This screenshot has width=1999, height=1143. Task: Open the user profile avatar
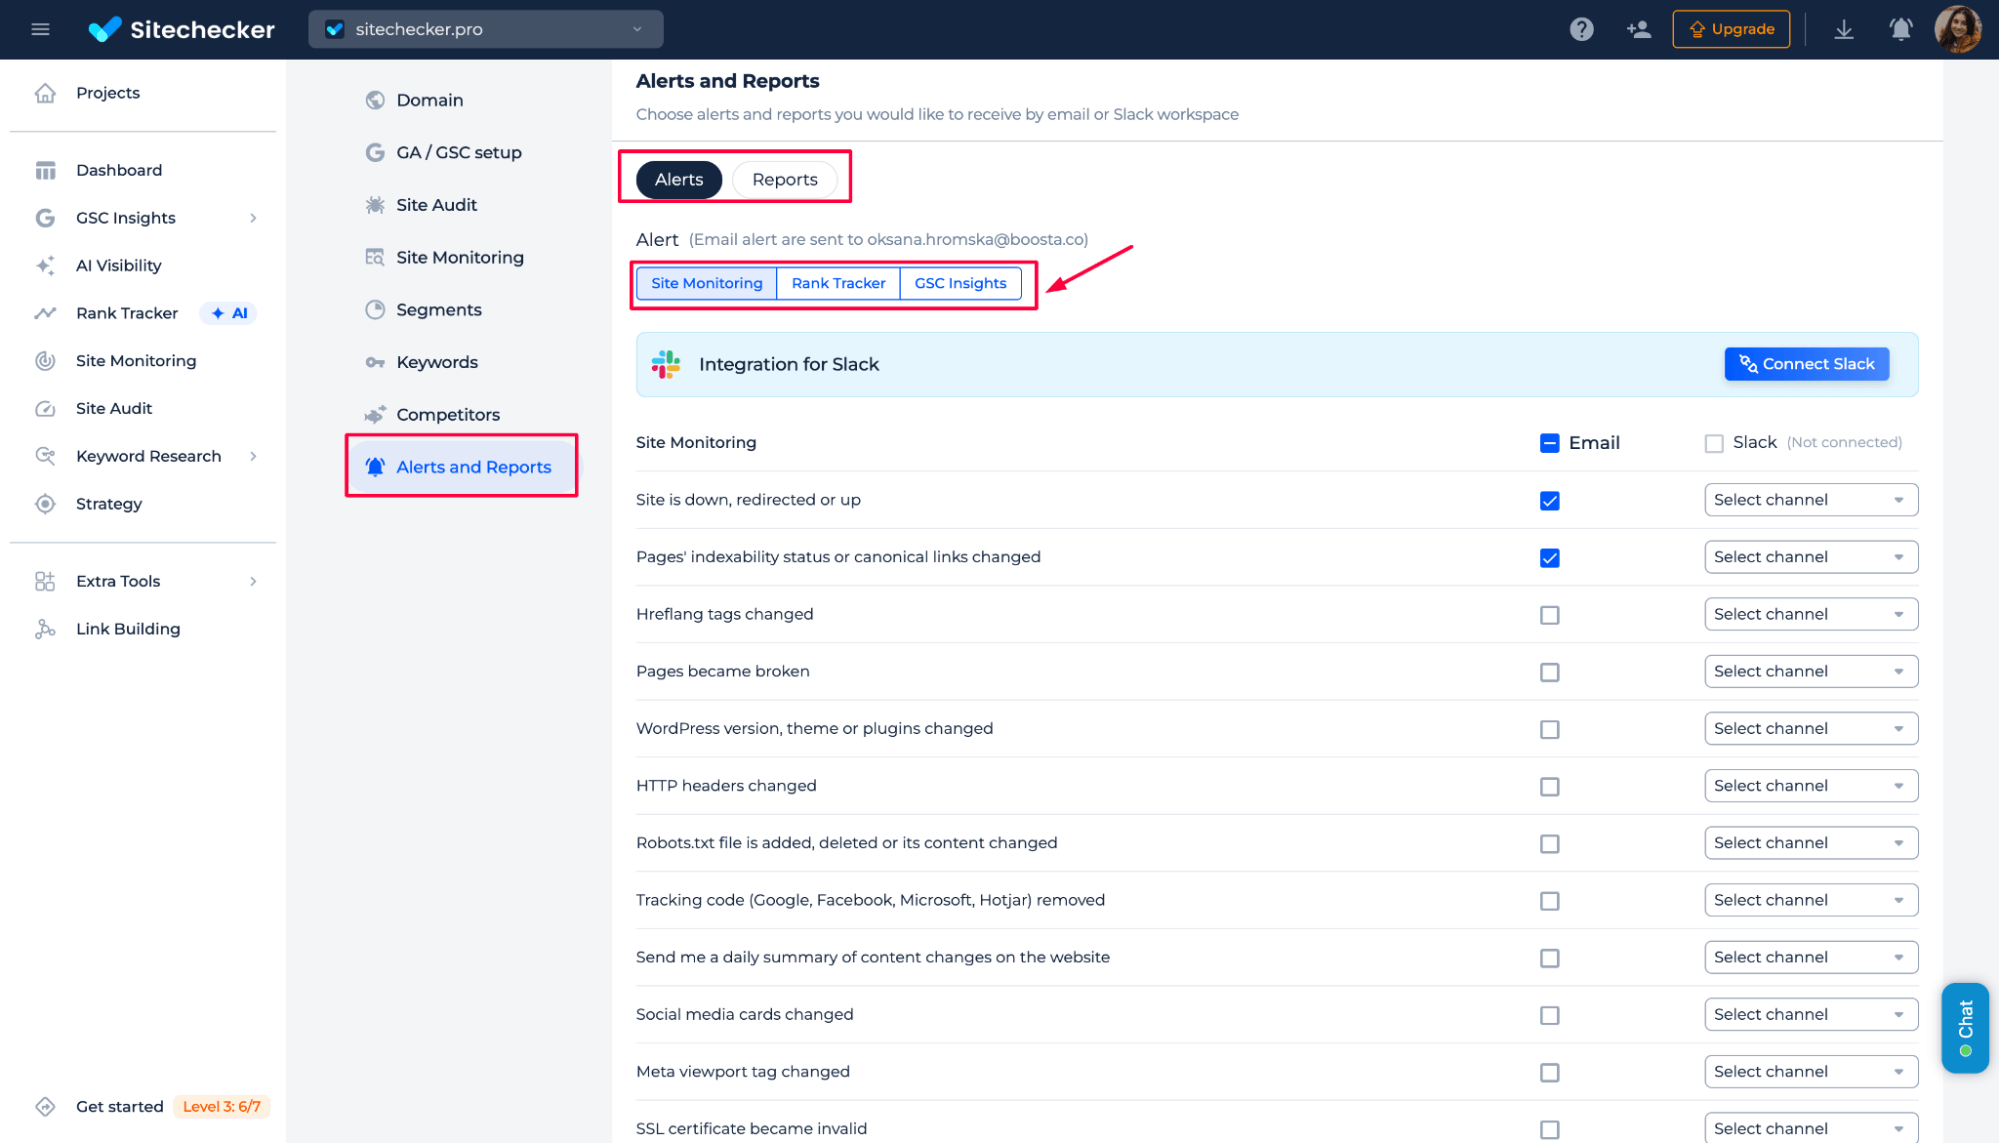[1957, 29]
